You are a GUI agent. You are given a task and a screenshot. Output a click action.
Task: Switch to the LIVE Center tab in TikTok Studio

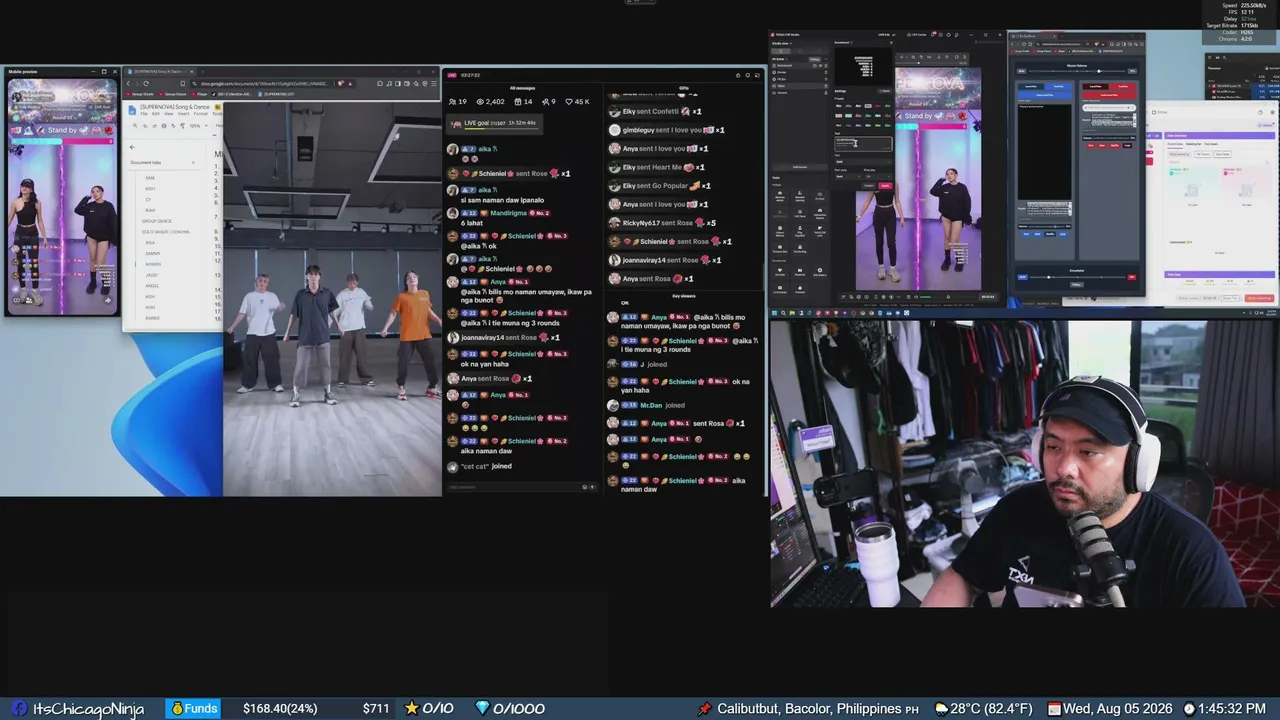[919, 34]
